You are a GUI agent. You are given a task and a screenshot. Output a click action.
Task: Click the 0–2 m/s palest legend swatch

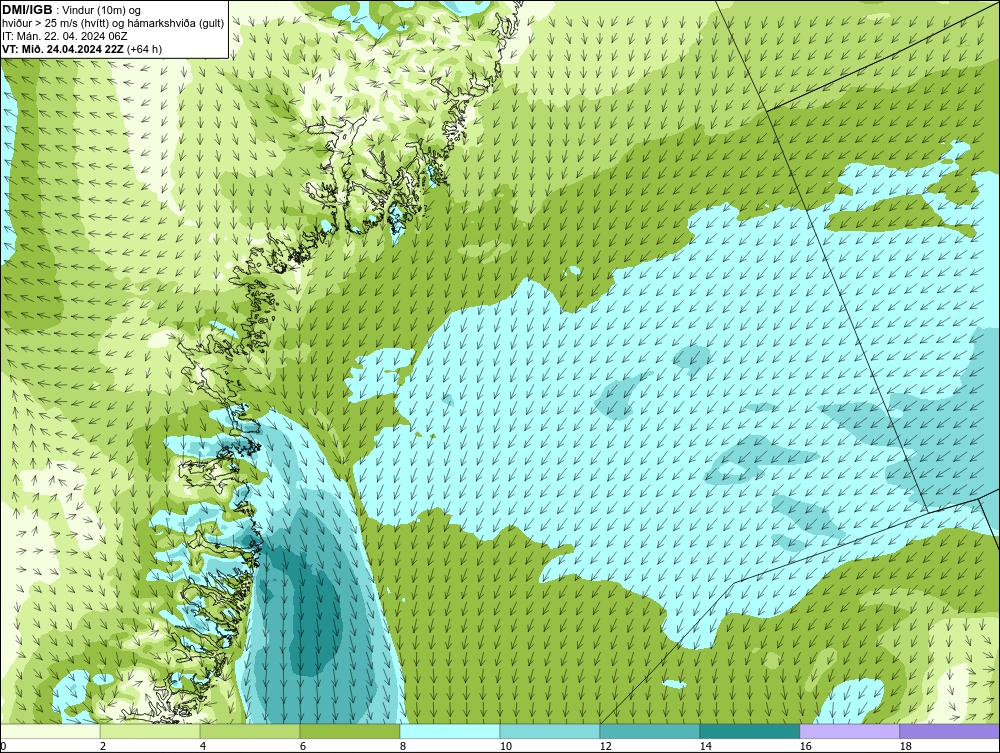(50, 731)
